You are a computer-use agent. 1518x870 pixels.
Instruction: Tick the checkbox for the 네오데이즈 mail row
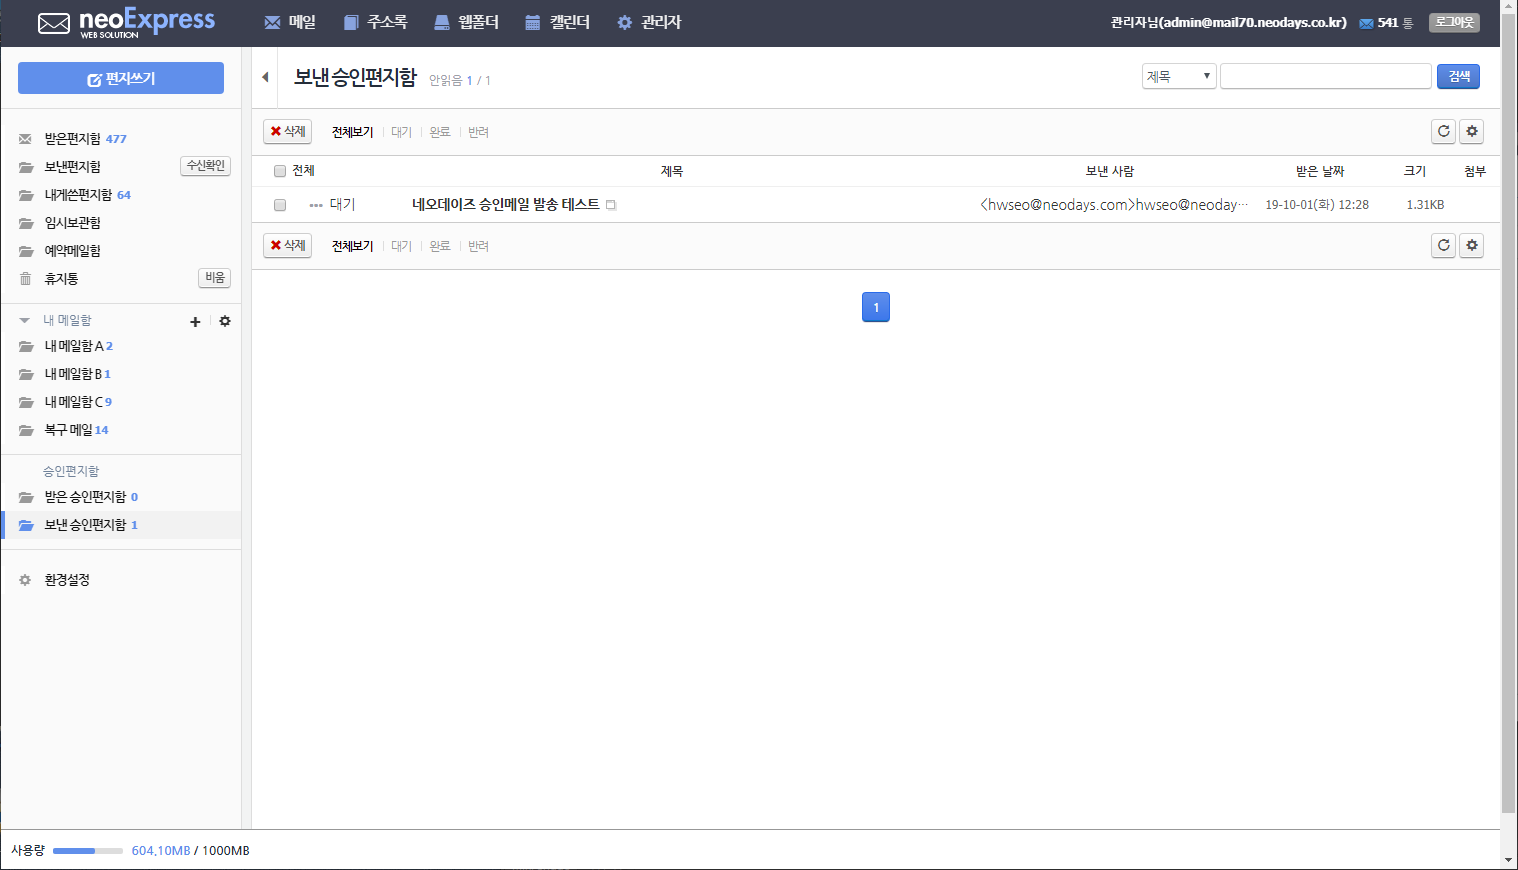[280, 205]
